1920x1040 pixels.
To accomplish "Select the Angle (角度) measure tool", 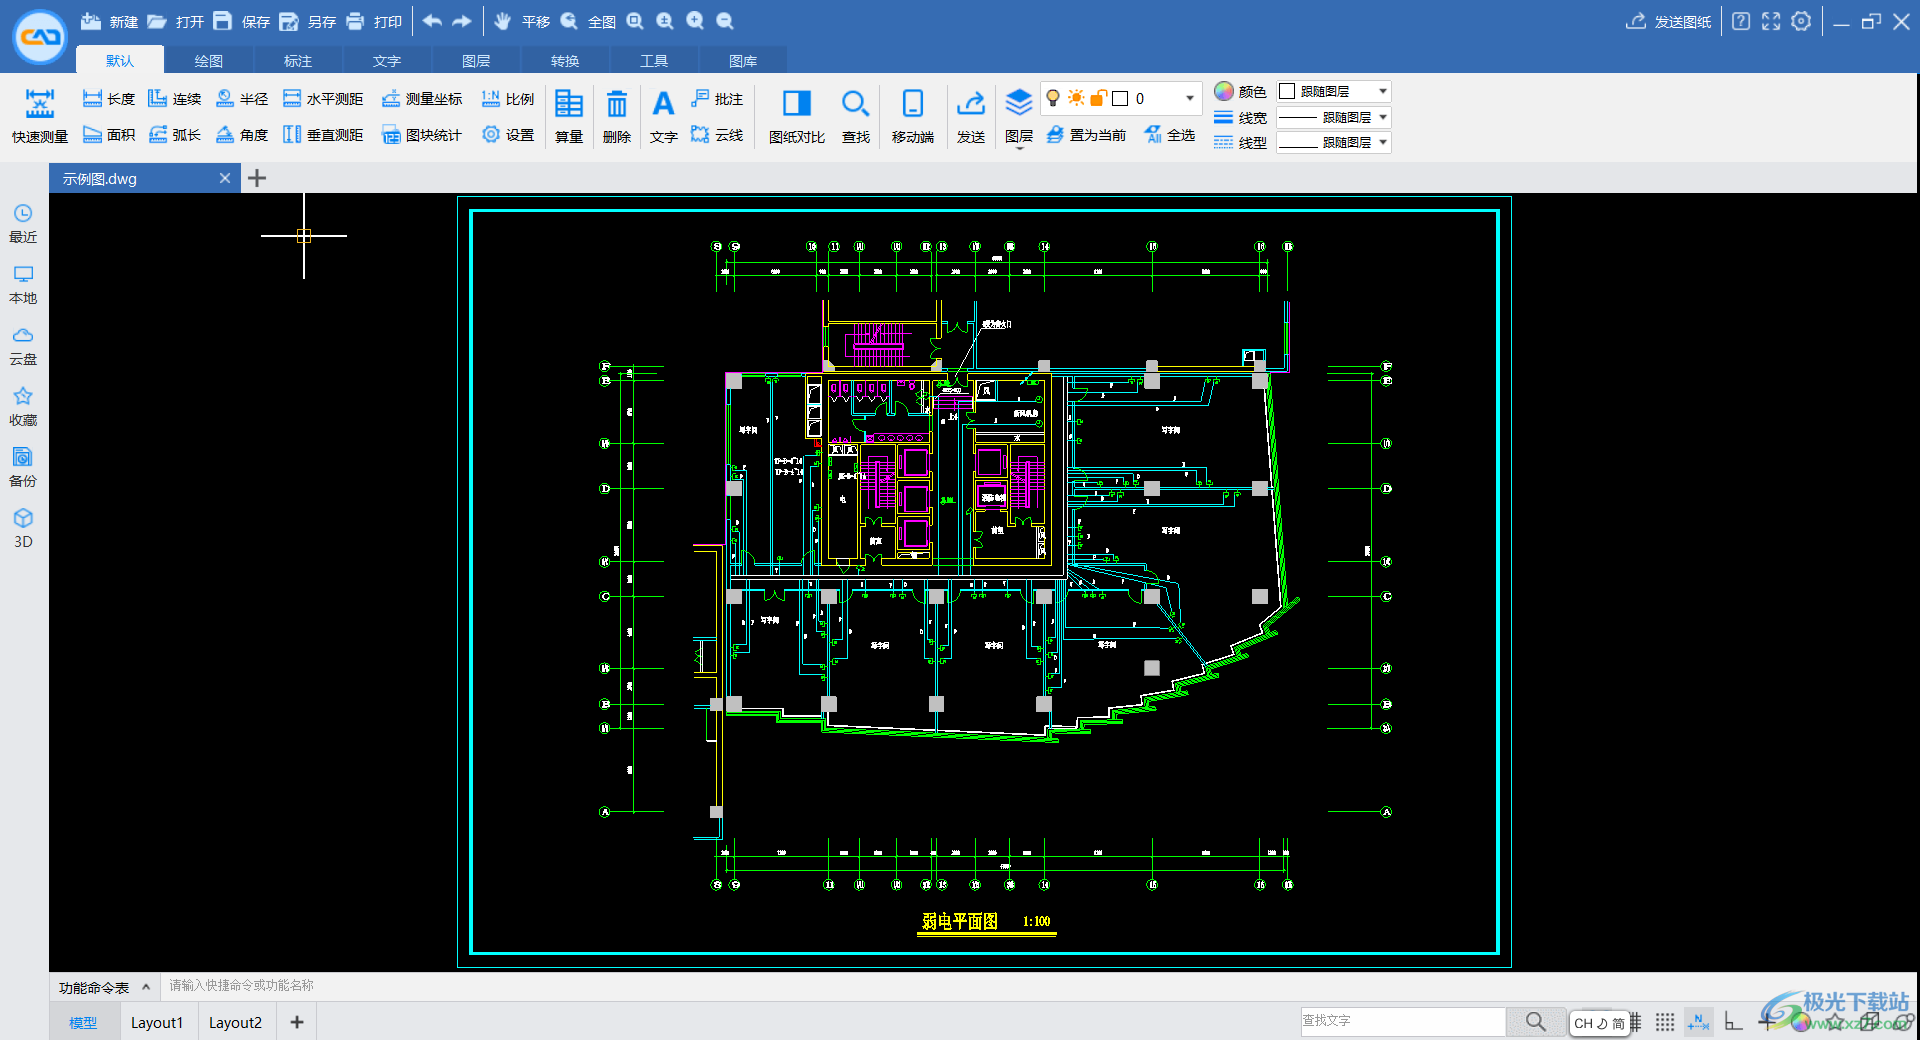I will (241, 134).
